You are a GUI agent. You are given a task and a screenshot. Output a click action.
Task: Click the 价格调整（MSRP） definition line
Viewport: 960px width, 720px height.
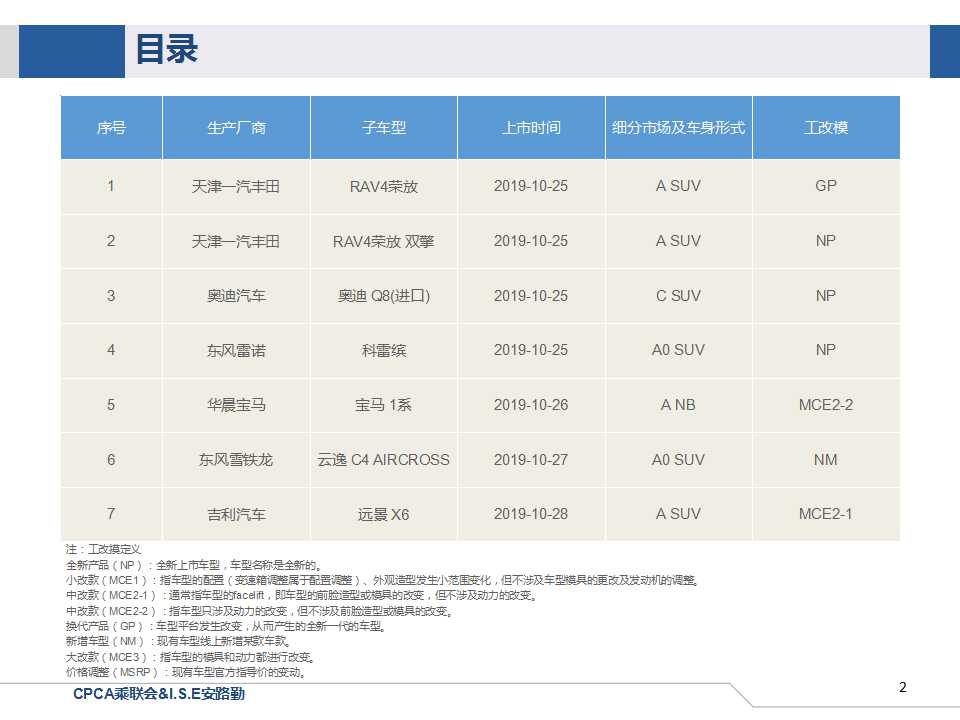pyautogui.click(x=186, y=673)
